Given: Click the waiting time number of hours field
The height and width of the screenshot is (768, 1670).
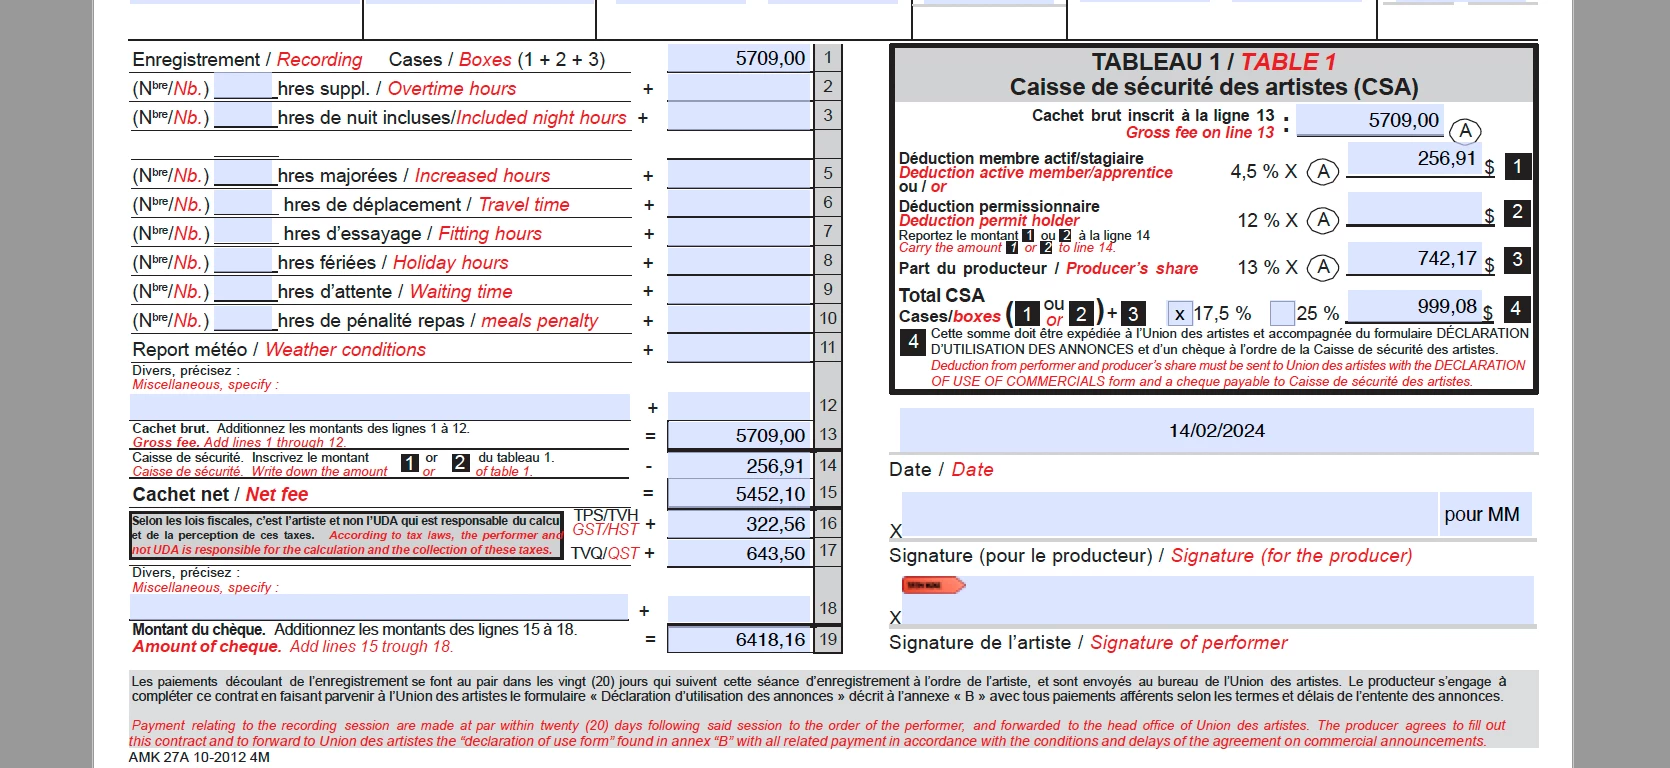Looking at the screenshot, I should [x=243, y=289].
